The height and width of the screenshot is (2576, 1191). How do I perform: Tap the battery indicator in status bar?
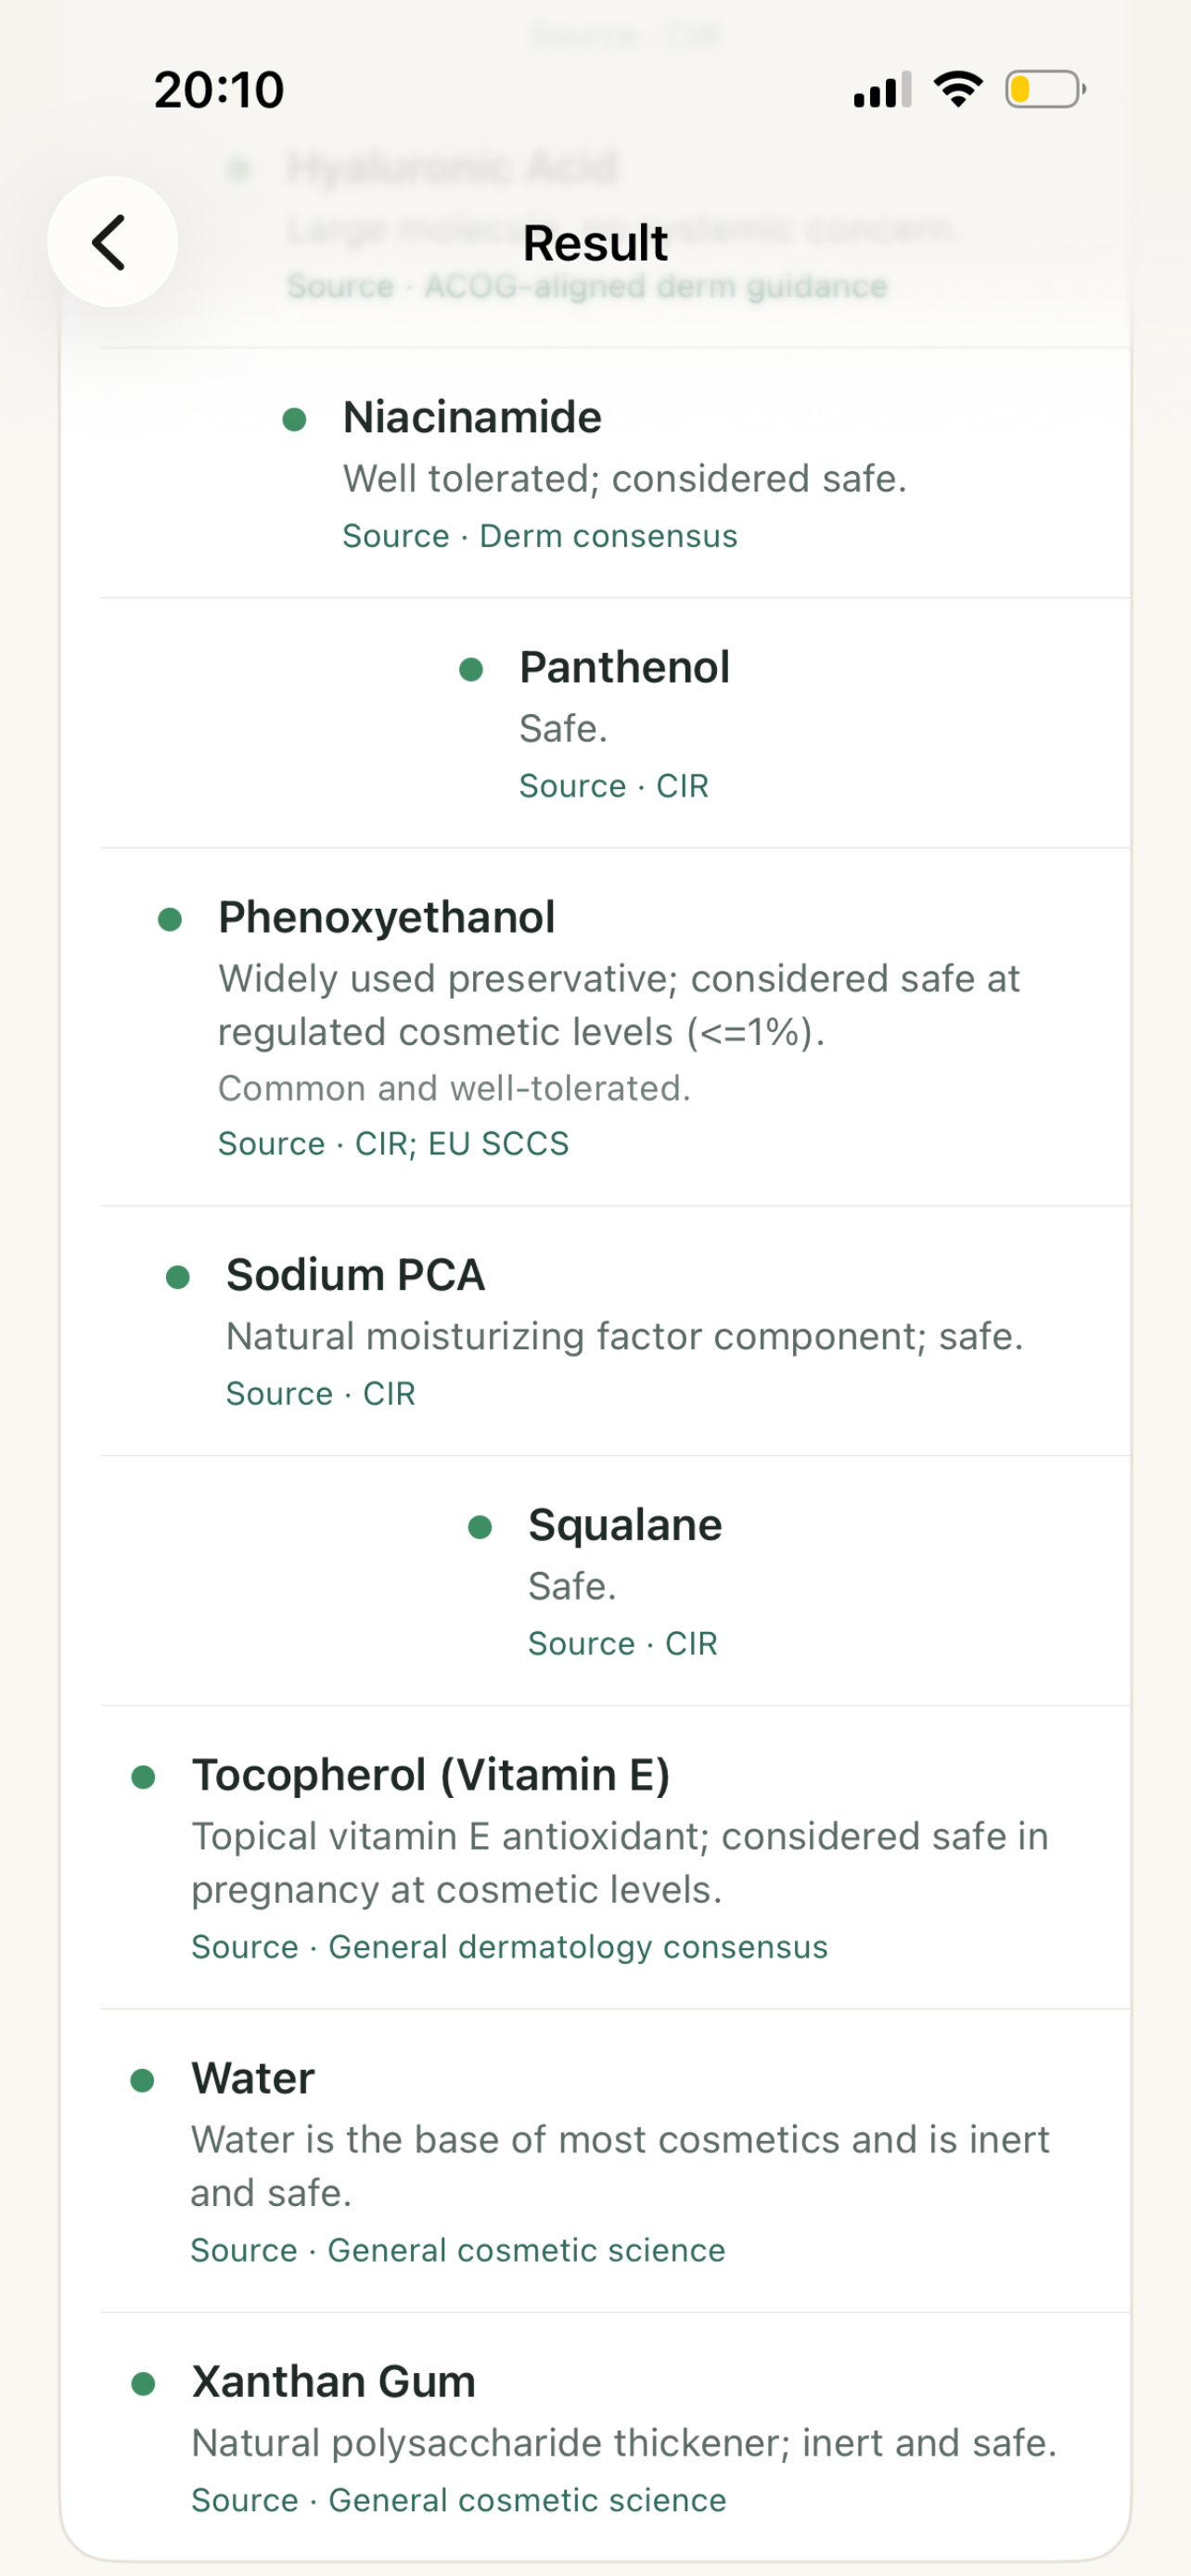coord(1045,89)
